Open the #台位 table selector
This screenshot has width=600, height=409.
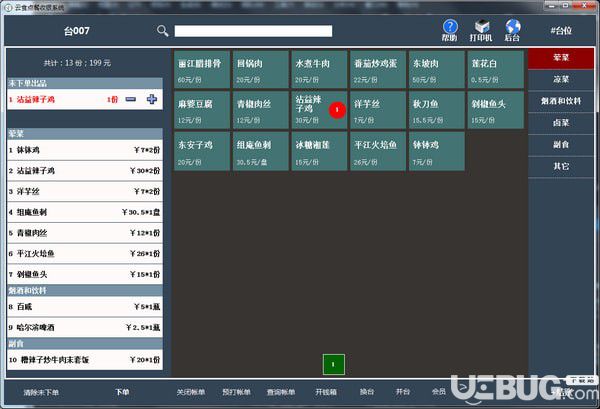coord(561,31)
